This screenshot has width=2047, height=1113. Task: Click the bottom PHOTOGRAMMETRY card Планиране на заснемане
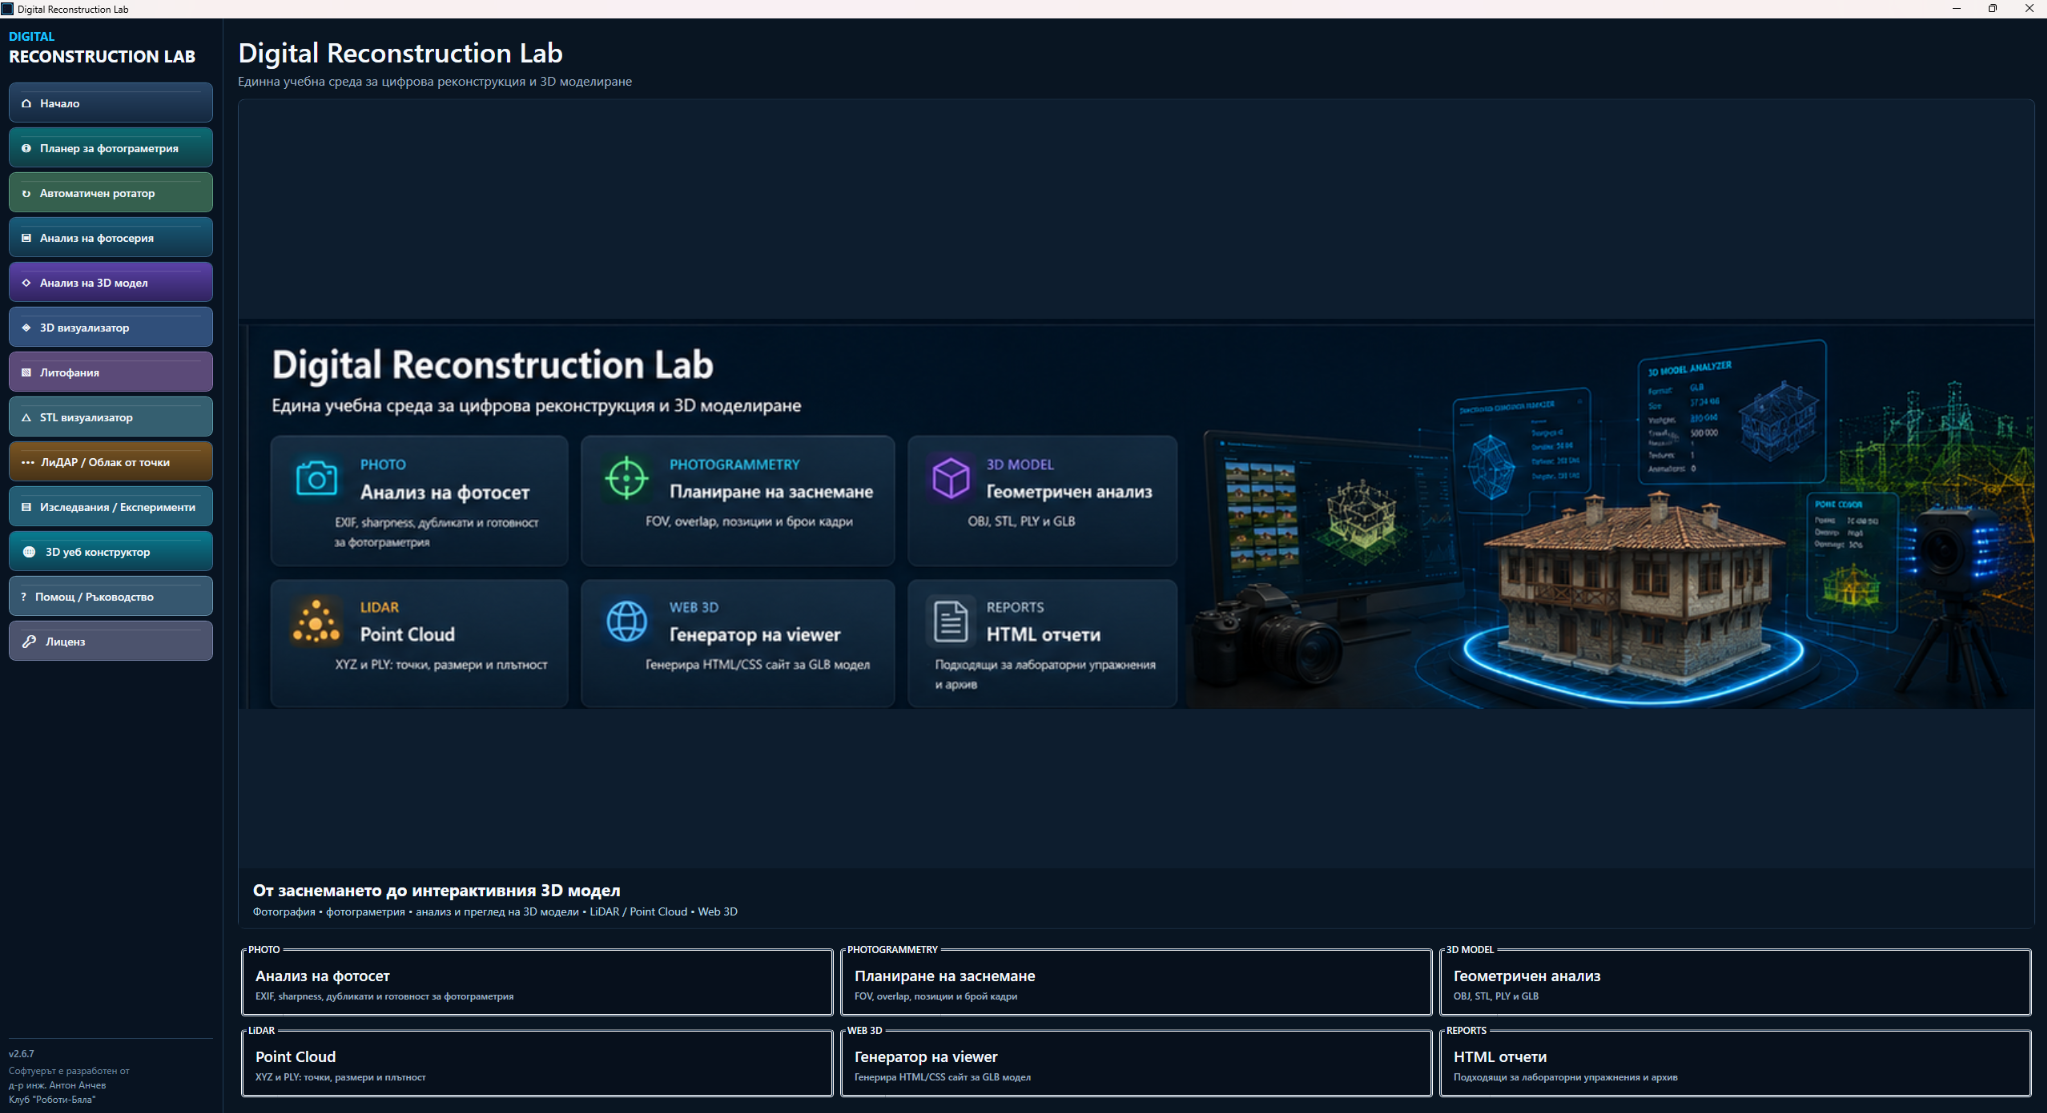pyautogui.click(x=1136, y=983)
